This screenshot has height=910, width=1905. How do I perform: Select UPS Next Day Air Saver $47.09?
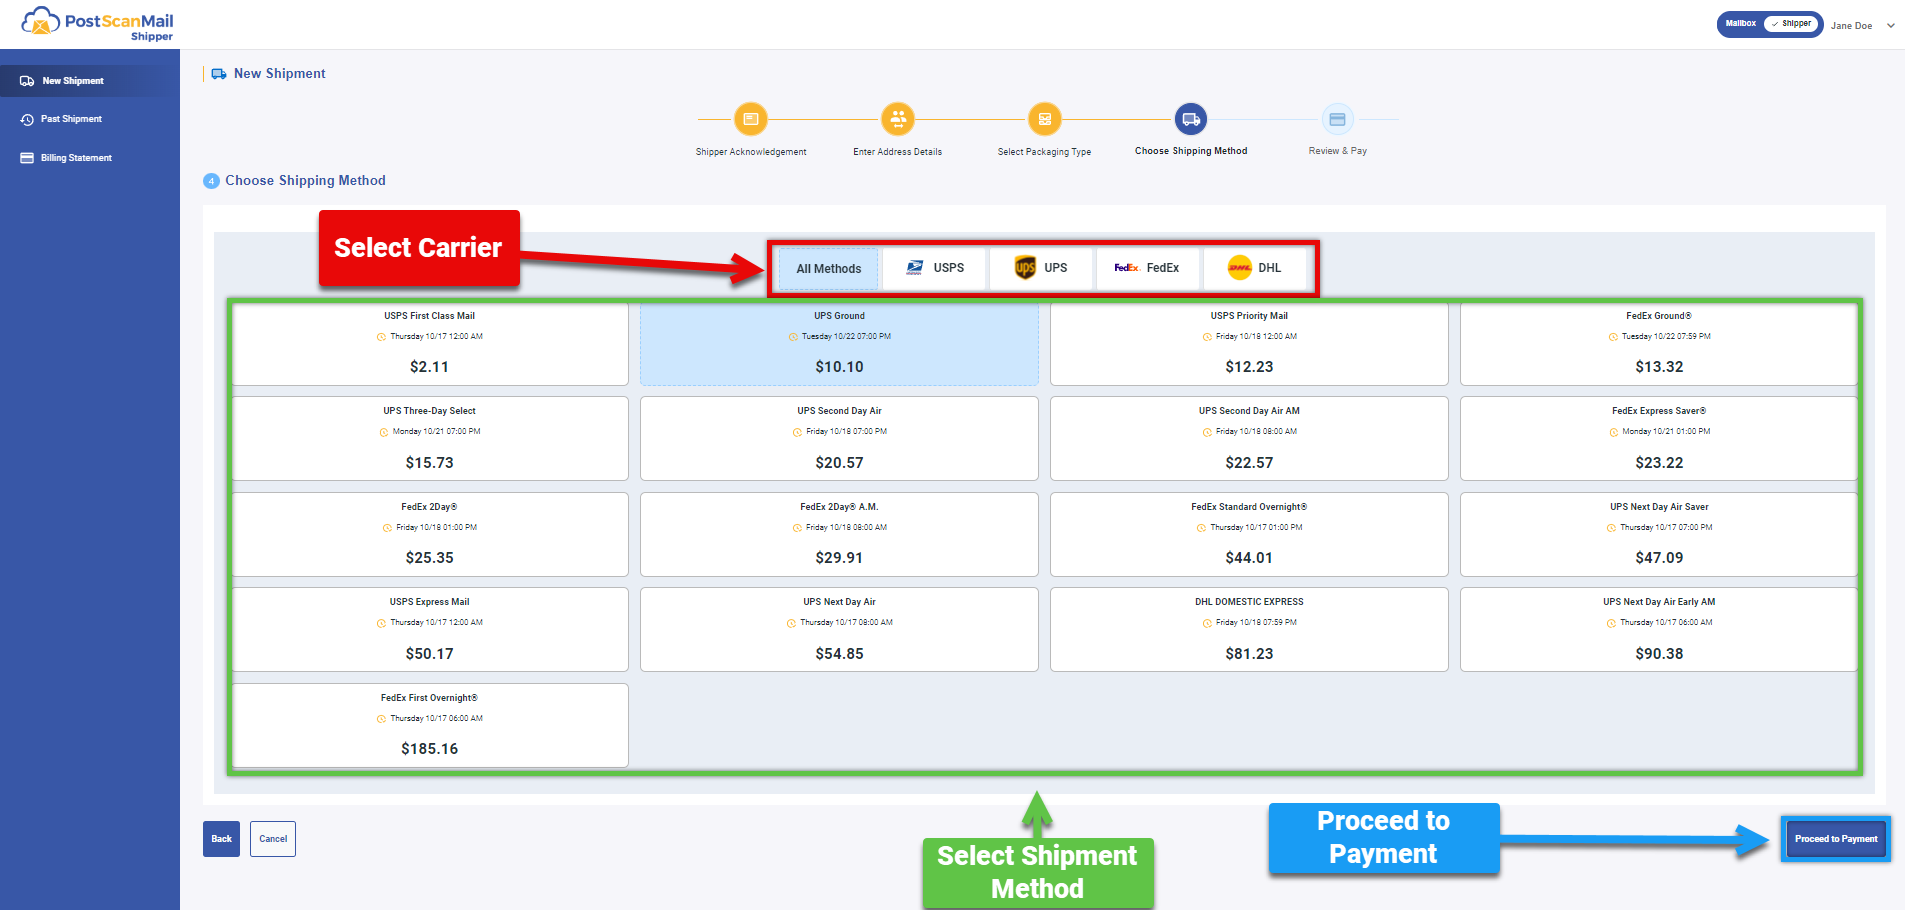(x=1658, y=534)
